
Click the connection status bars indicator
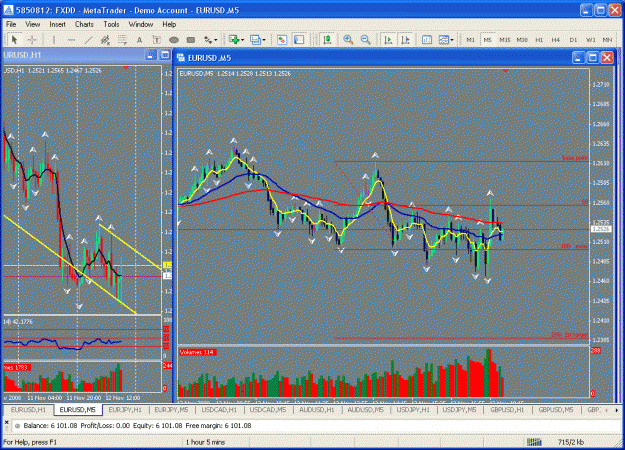534,442
